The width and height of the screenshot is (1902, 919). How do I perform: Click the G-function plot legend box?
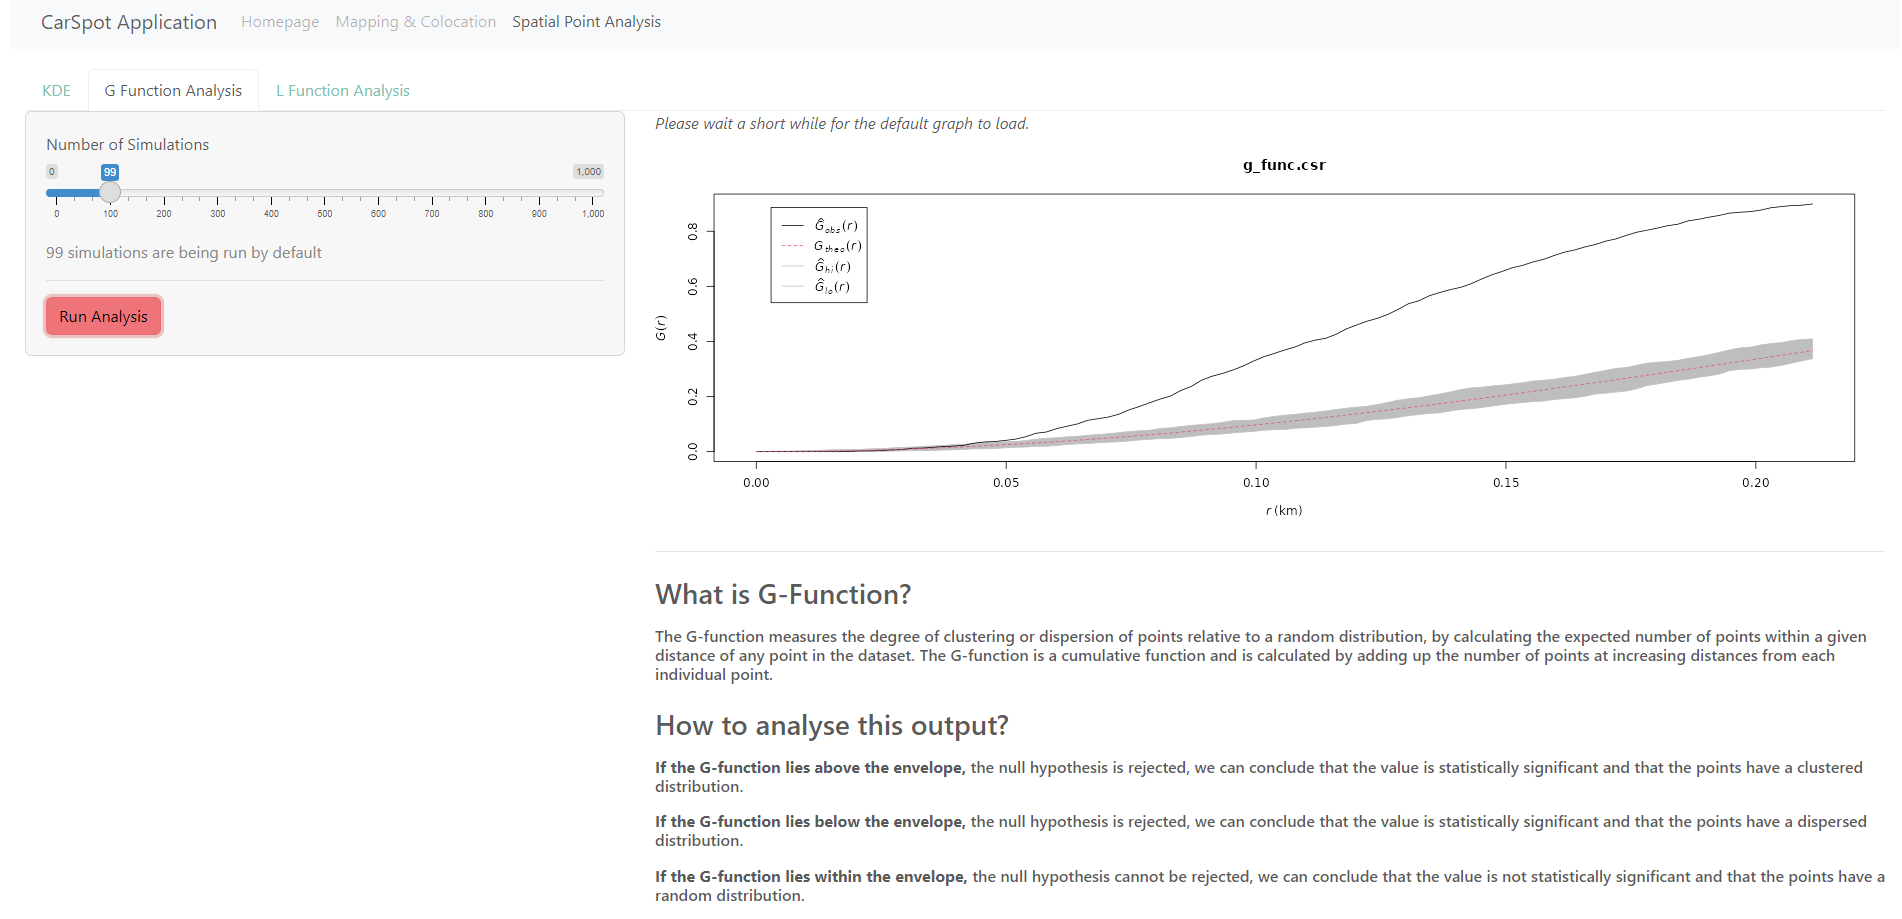click(818, 255)
